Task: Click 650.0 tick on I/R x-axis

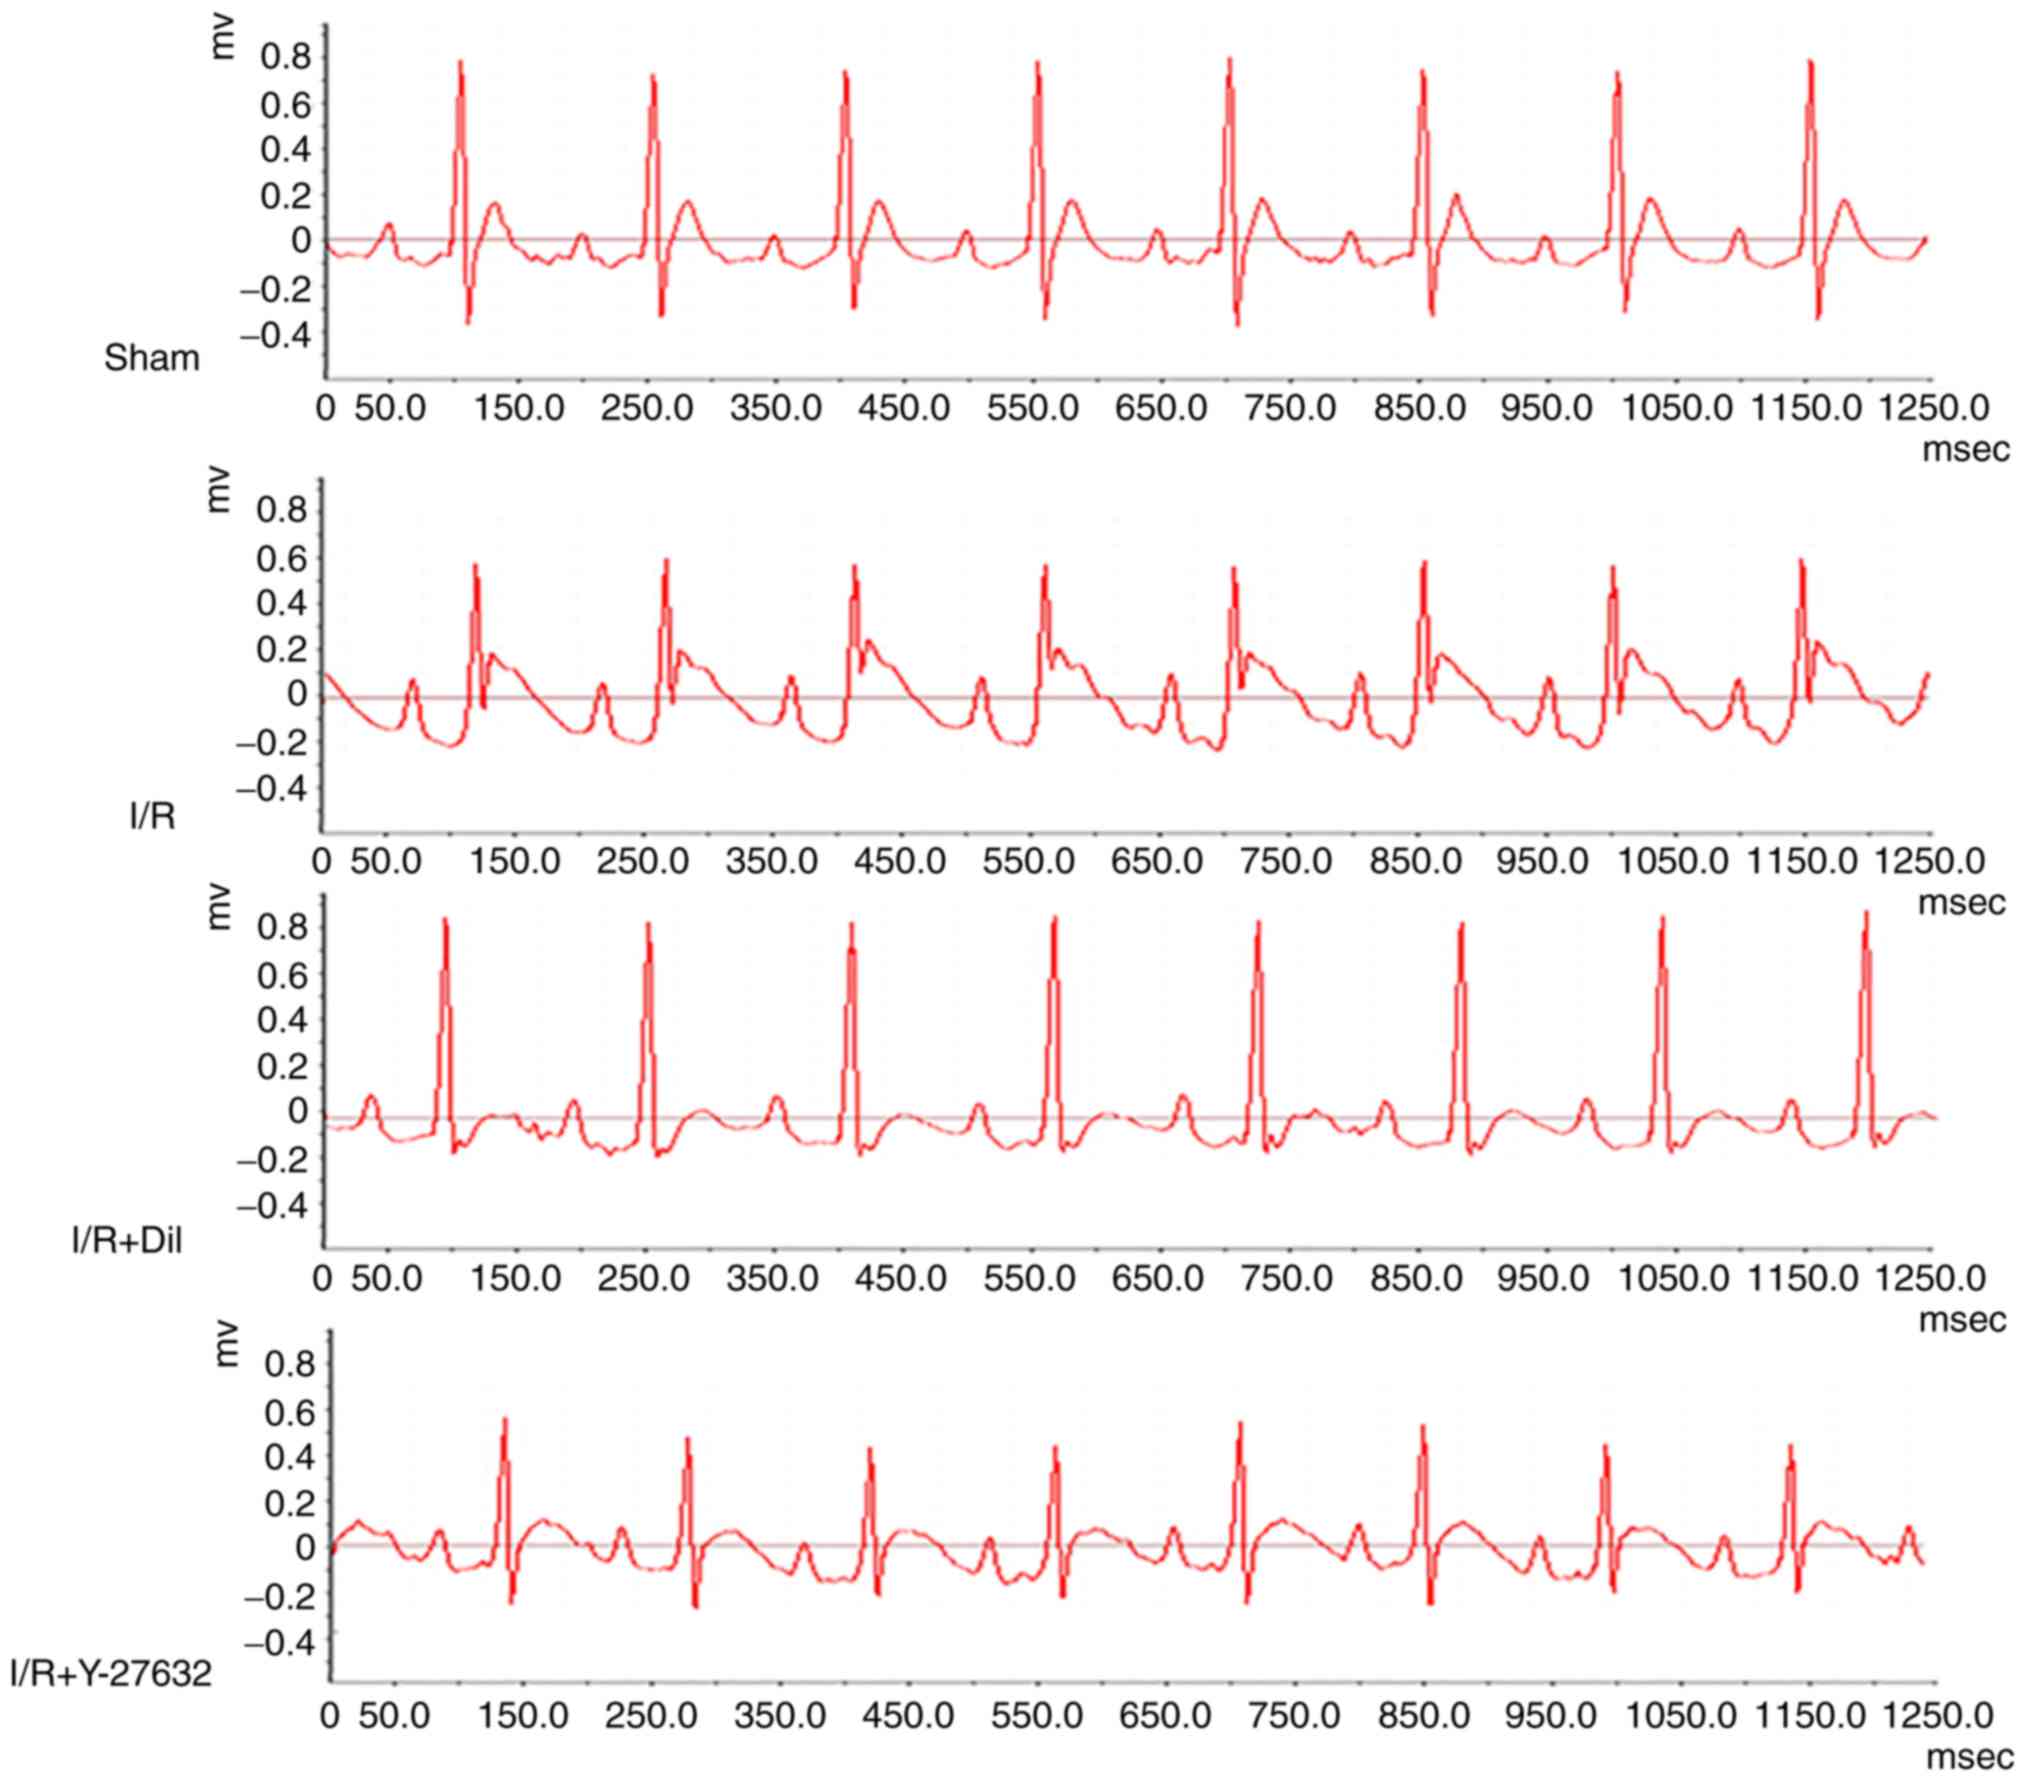Action: pyautogui.click(x=1157, y=861)
